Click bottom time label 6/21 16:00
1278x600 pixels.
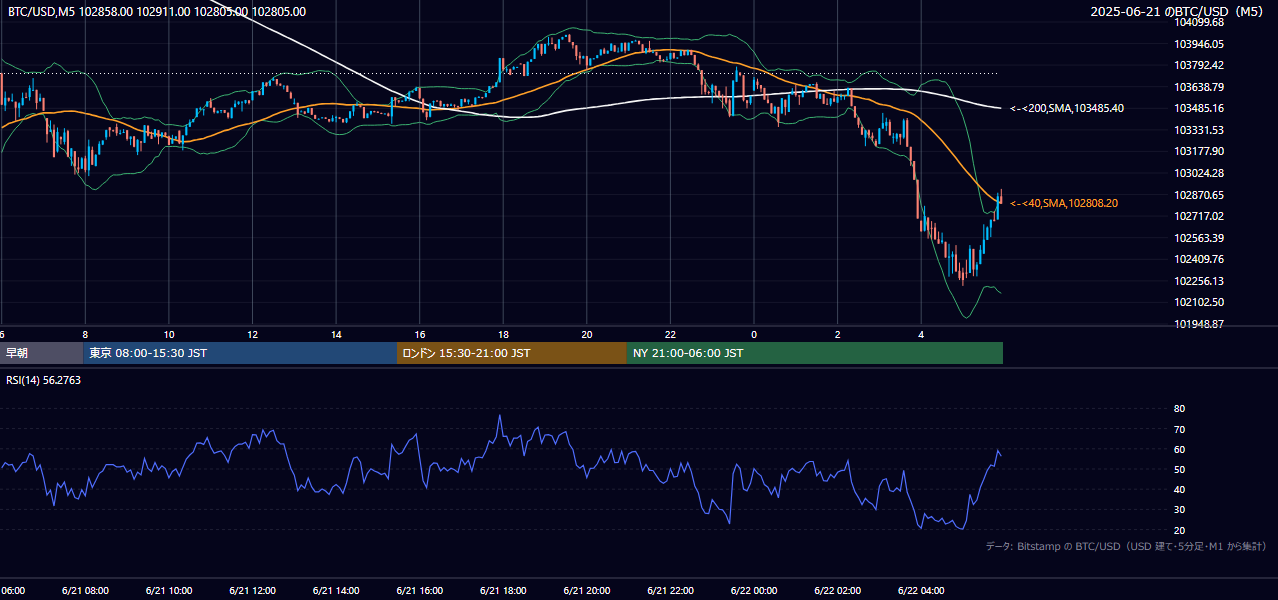[420, 590]
